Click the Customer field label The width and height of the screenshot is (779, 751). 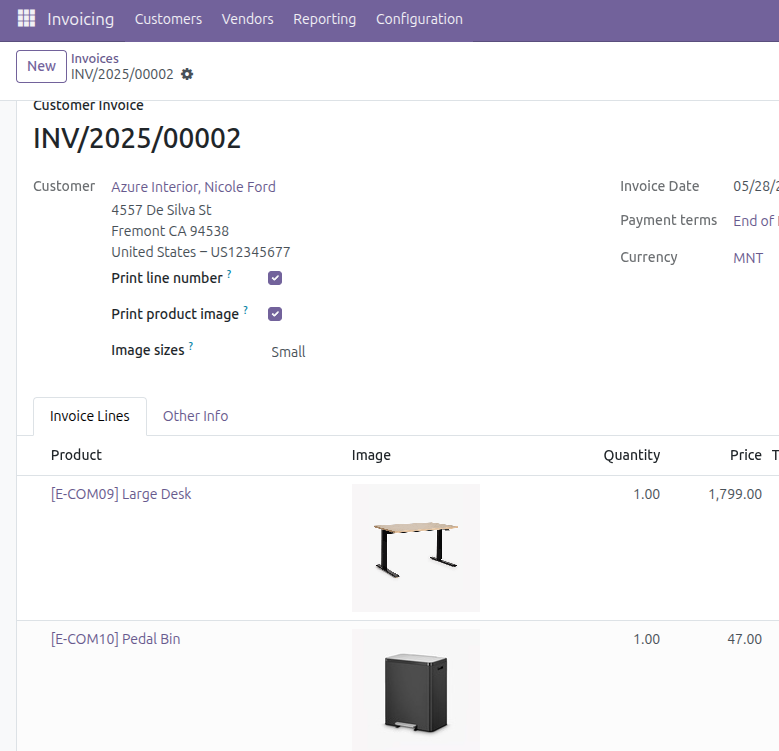(64, 186)
